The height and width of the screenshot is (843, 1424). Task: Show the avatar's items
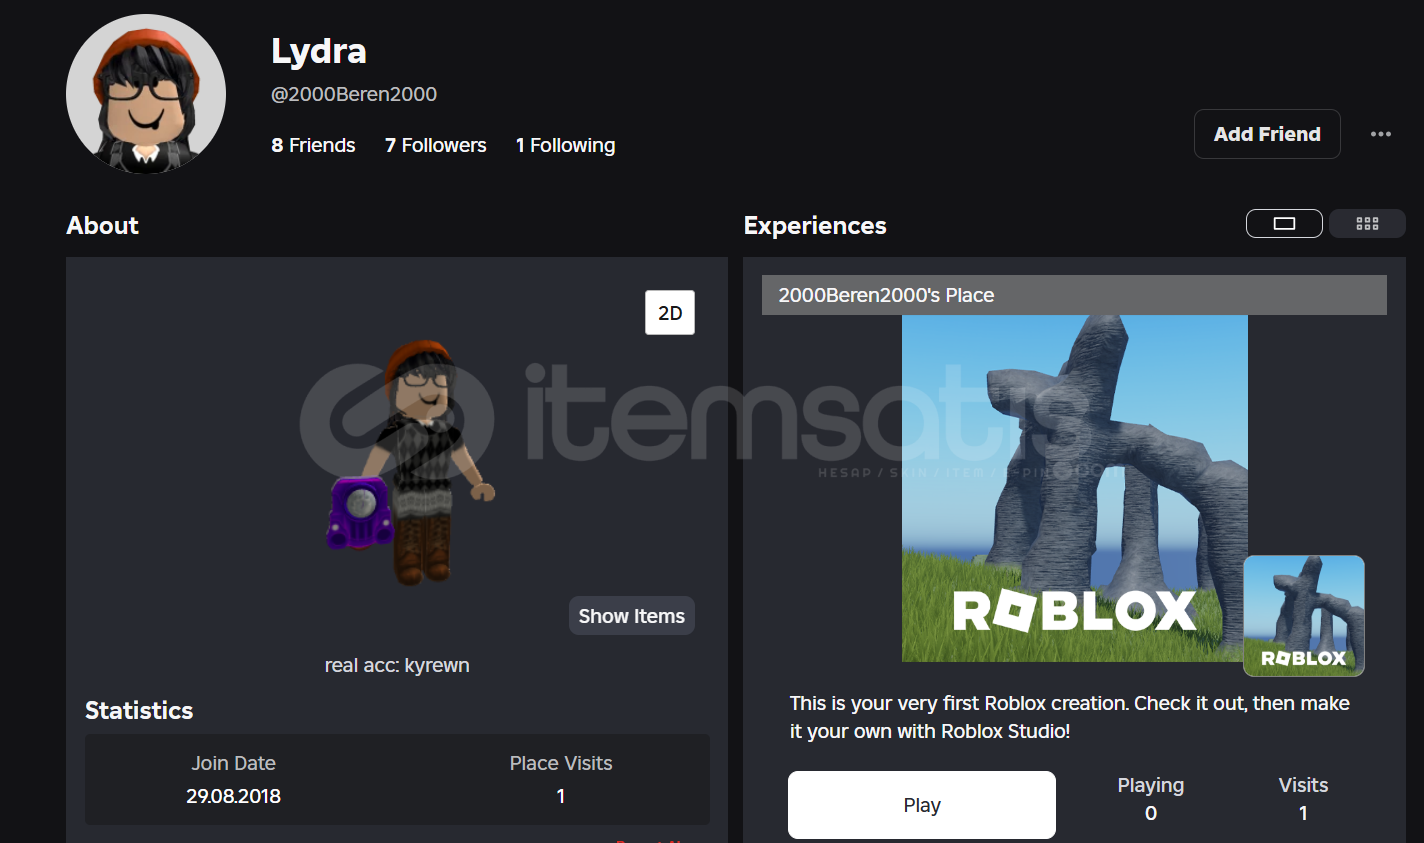(x=631, y=616)
